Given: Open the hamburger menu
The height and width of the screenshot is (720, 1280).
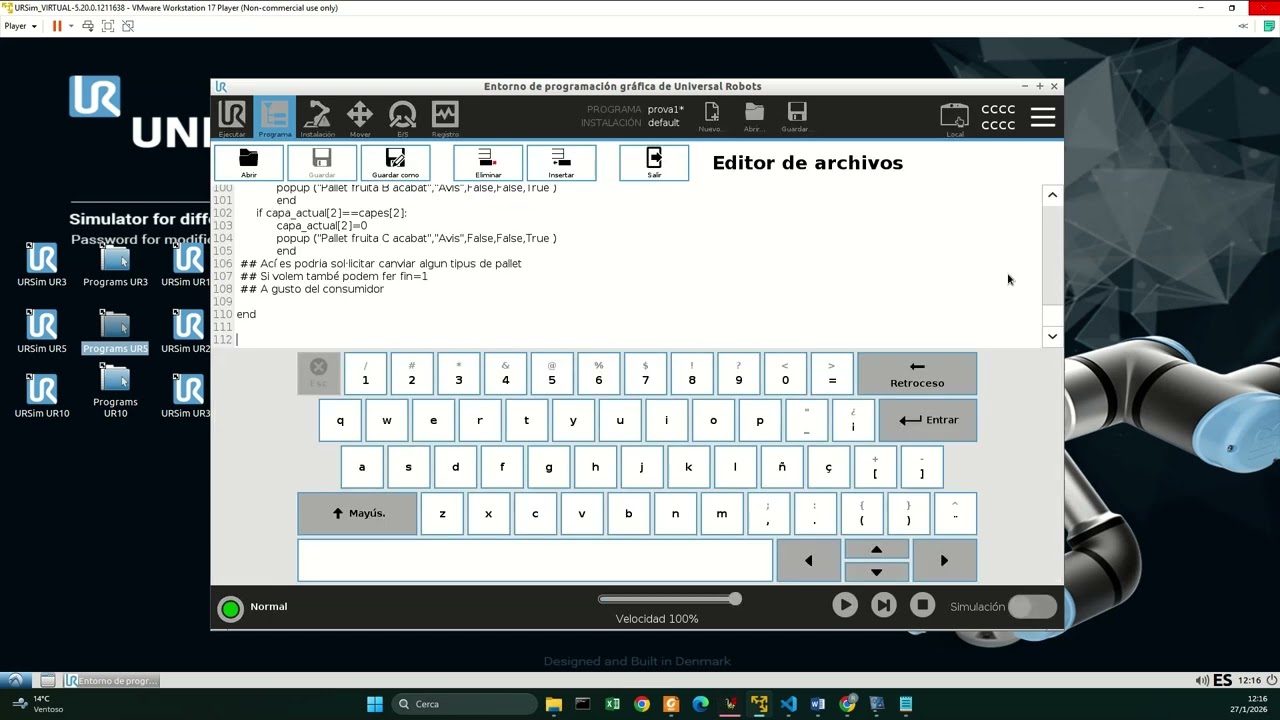Looking at the screenshot, I should coord(1043,117).
